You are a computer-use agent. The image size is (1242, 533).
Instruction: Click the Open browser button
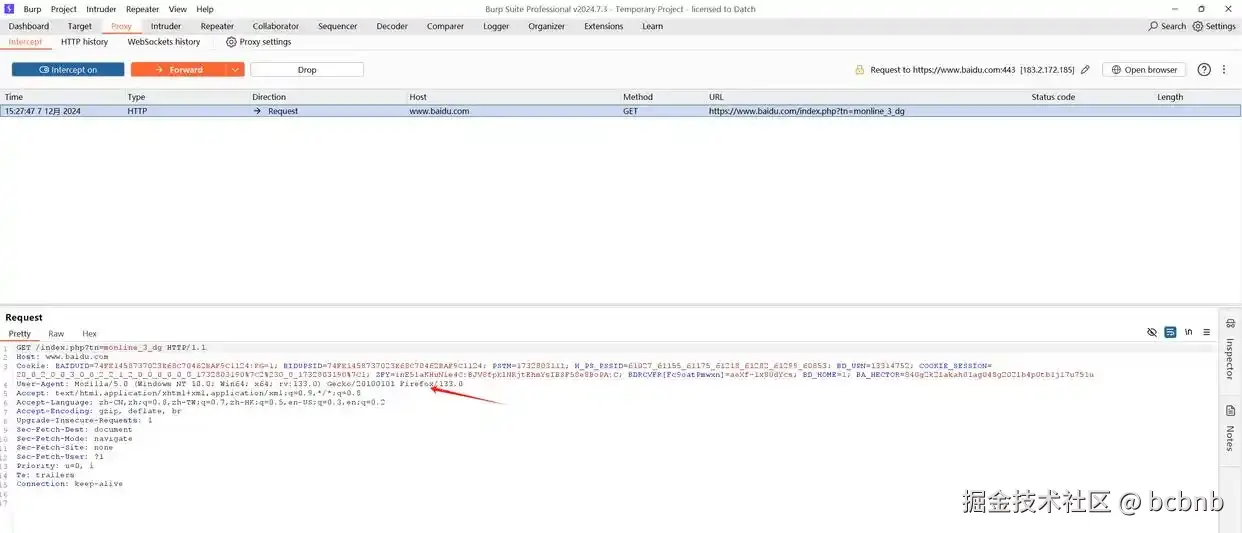[x=1144, y=70]
